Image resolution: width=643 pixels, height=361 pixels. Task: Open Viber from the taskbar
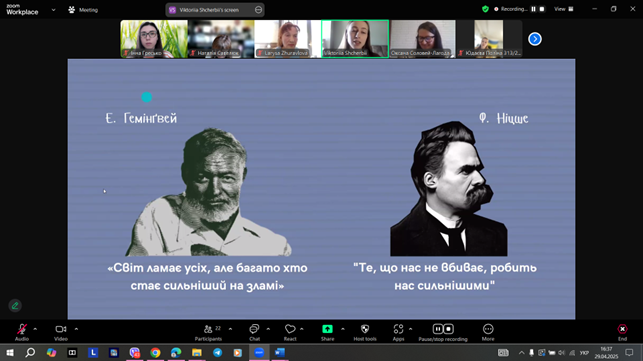click(x=135, y=352)
